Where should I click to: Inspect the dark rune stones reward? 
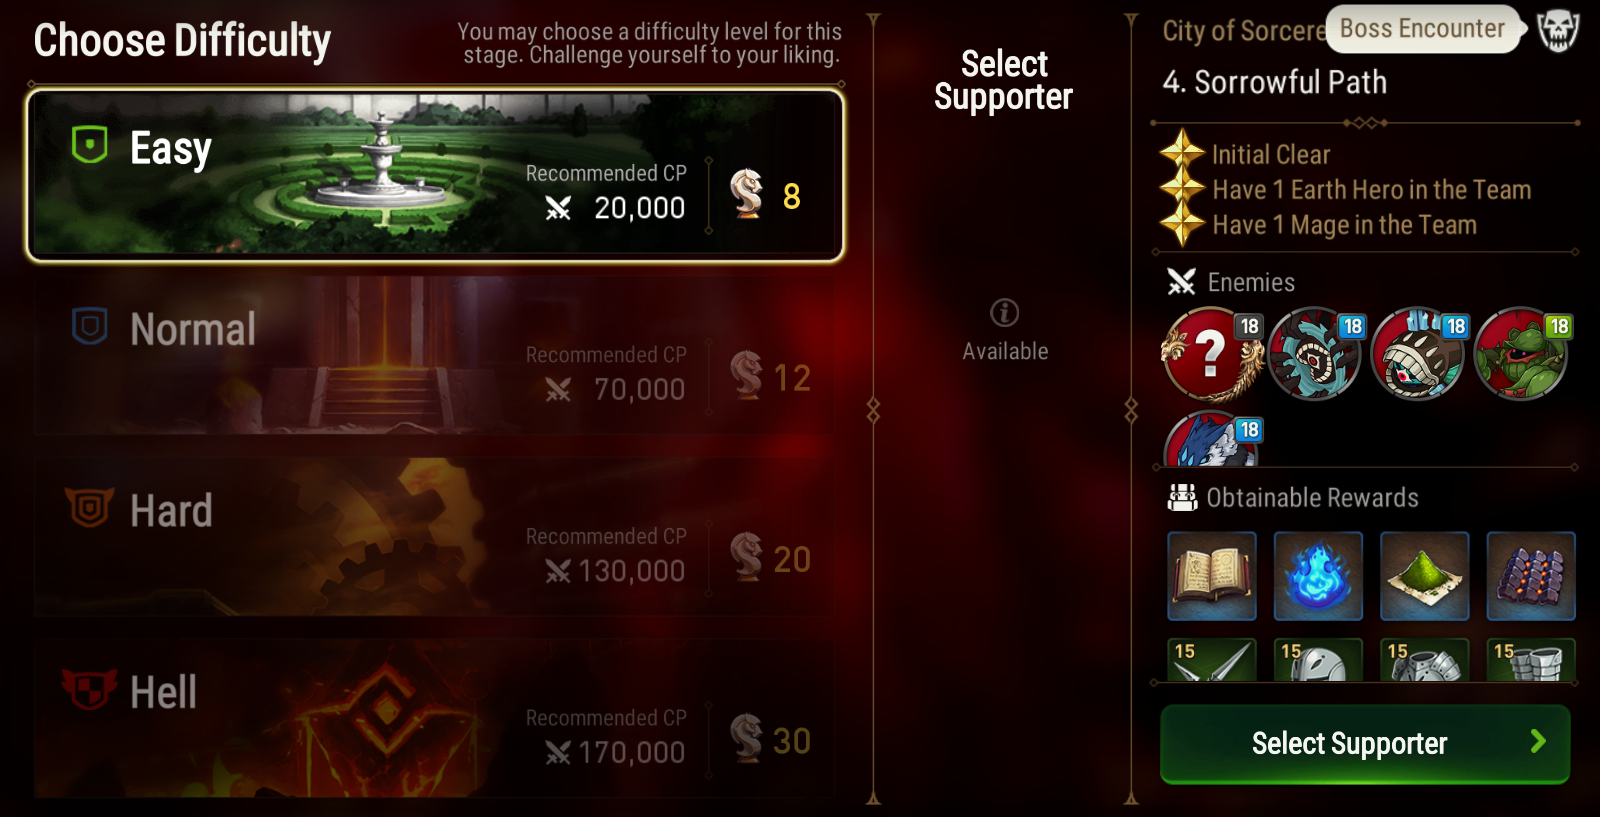[1531, 576]
